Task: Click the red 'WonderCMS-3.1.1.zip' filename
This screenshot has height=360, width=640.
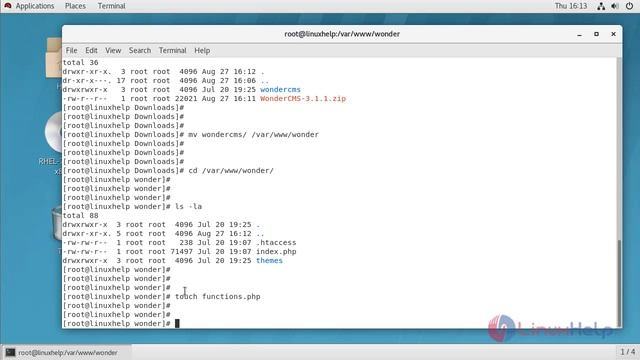Action: 303,98
